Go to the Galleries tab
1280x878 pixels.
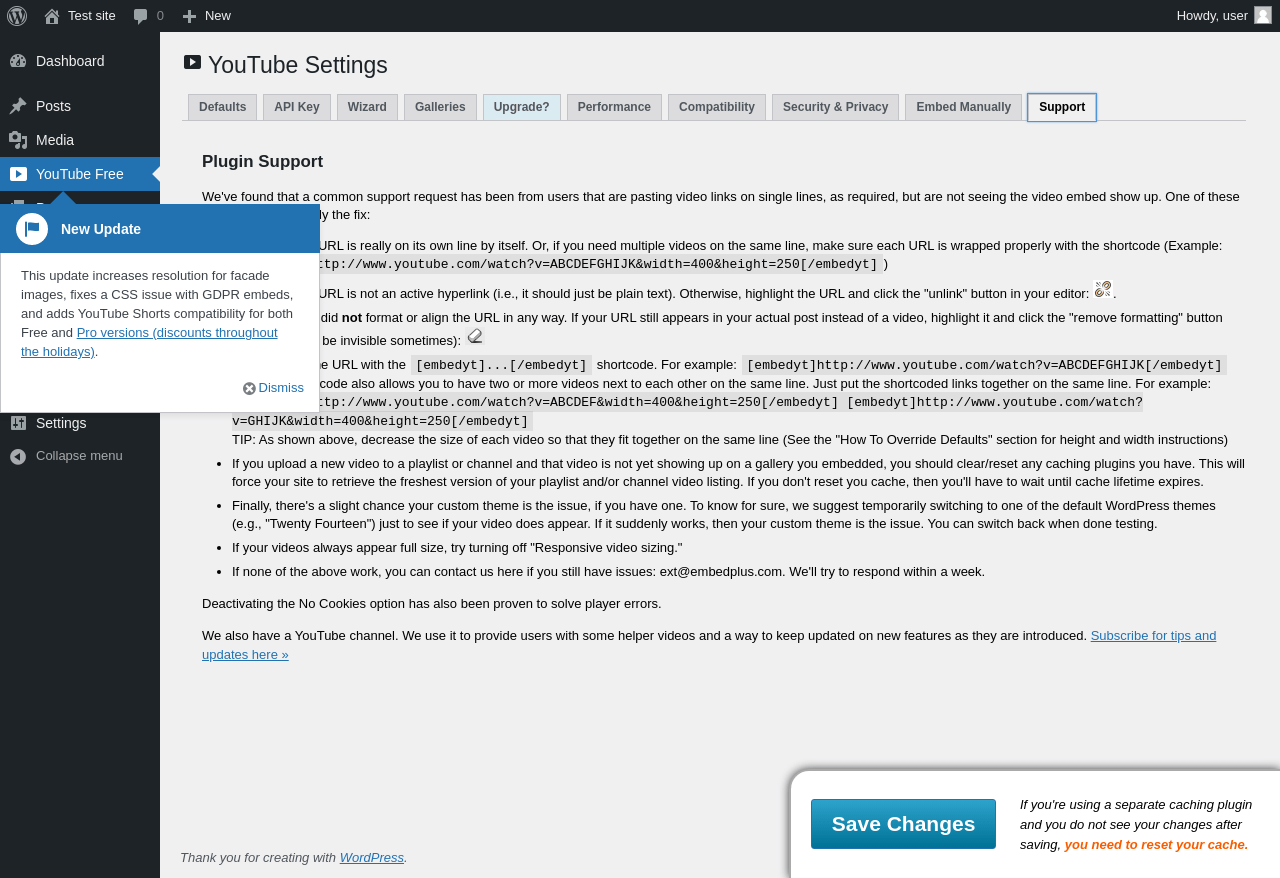tap(440, 107)
